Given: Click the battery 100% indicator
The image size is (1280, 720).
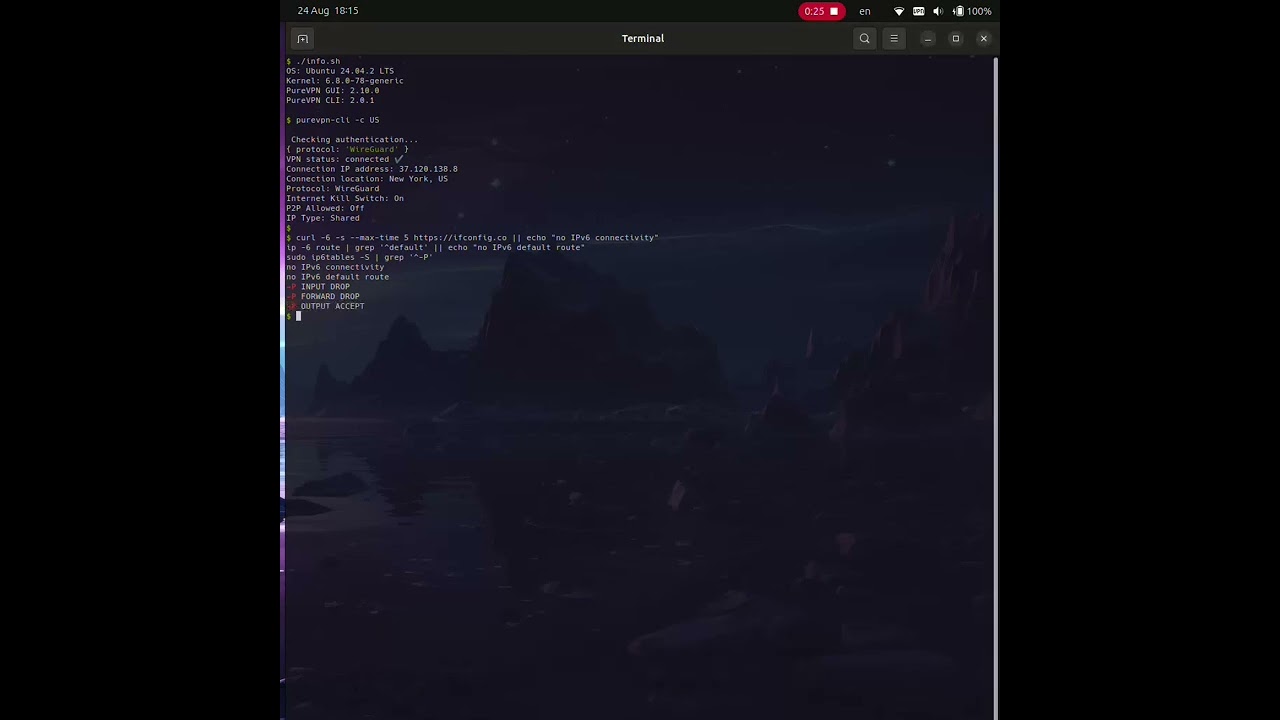Looking at the screenshot, I should pos(972,11).
